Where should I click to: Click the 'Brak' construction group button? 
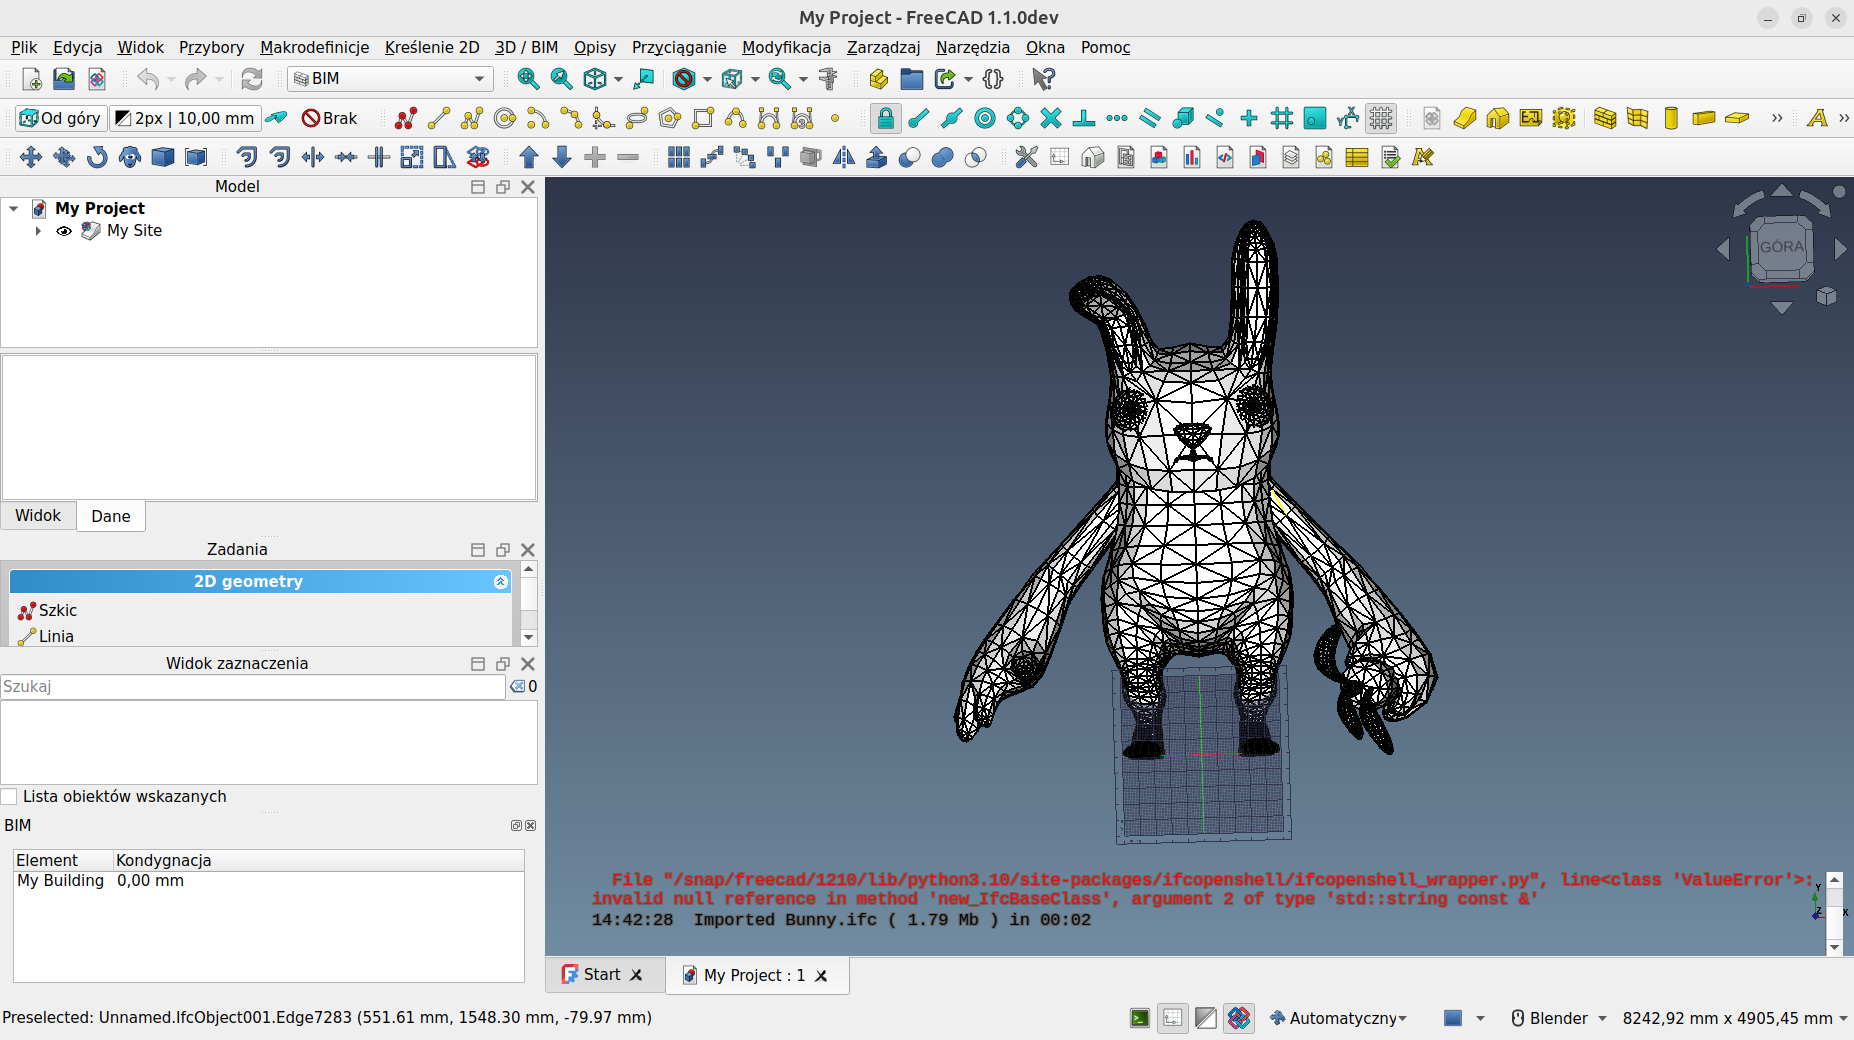click(x=330, y=118)
